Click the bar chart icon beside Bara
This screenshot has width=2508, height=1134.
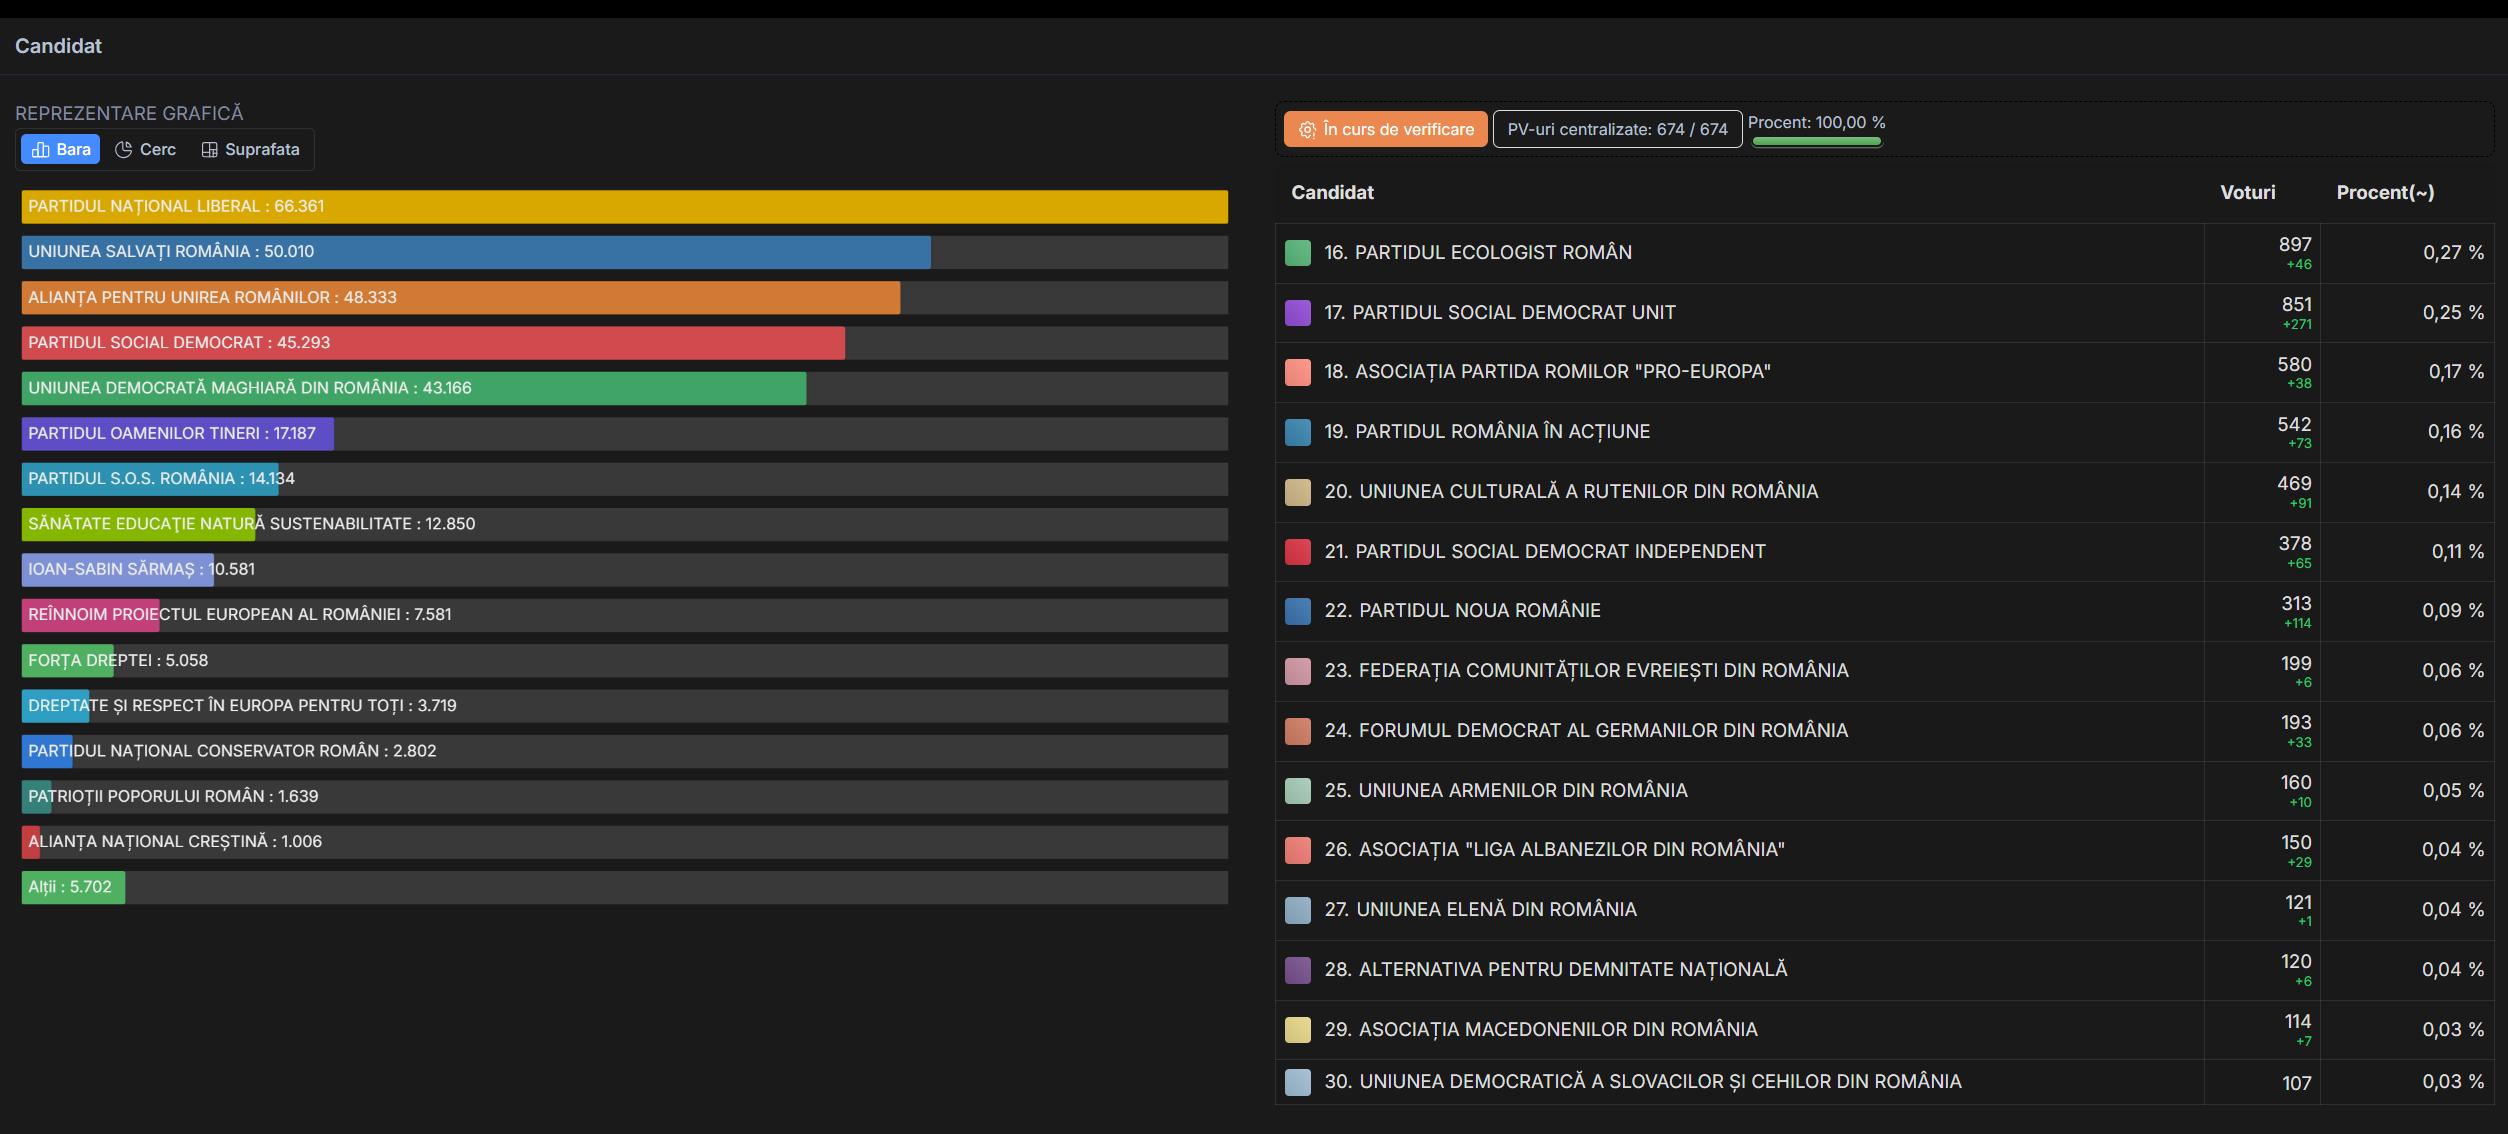(41, 150)
